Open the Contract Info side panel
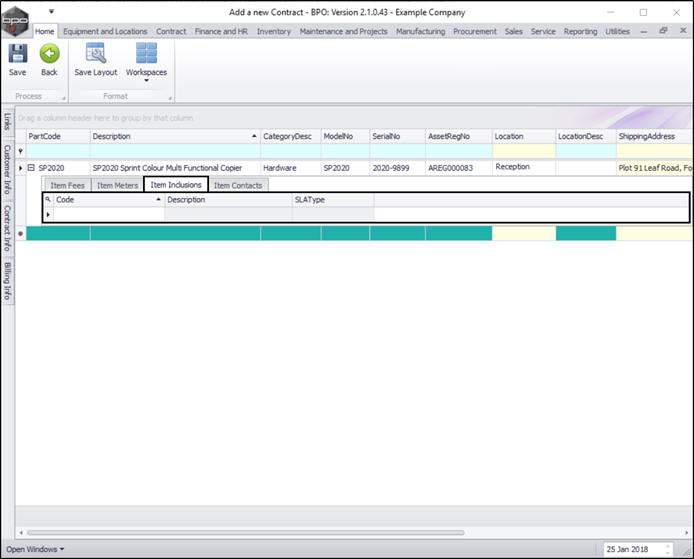 click(x=8, y=227)
